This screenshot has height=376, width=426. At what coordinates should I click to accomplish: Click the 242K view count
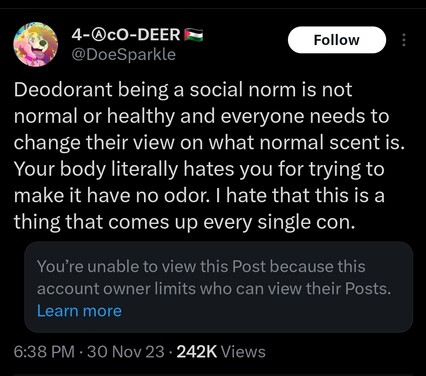click(197, 352)
